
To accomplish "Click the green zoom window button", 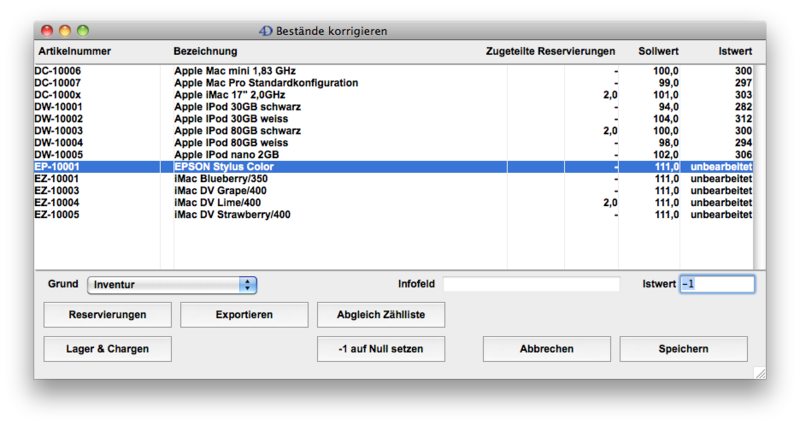I will (x=83, y=32).
